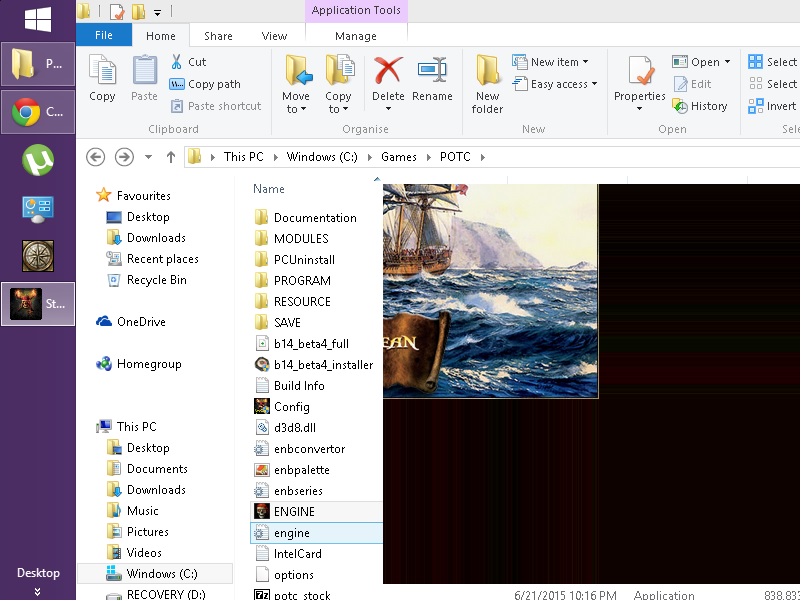Show file History from the ribbon
The width and height of the screenshot is (801, 601).
pos(699,106)
